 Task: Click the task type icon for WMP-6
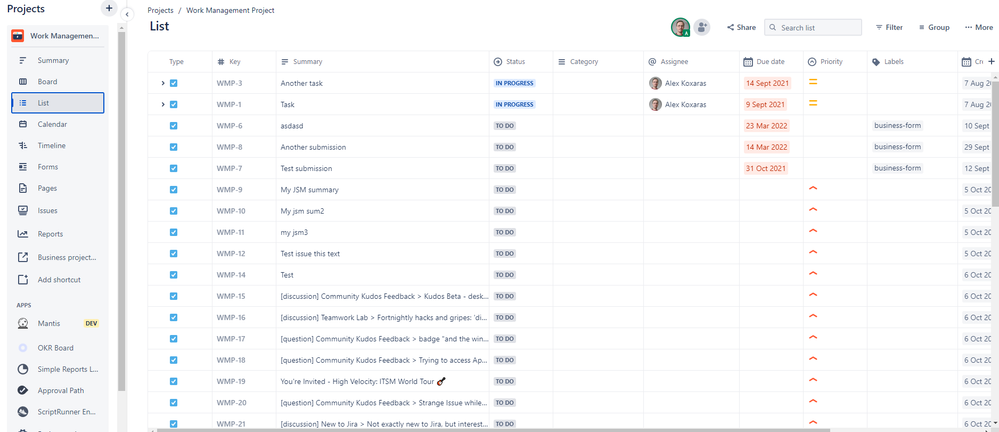tap(173, 126)
